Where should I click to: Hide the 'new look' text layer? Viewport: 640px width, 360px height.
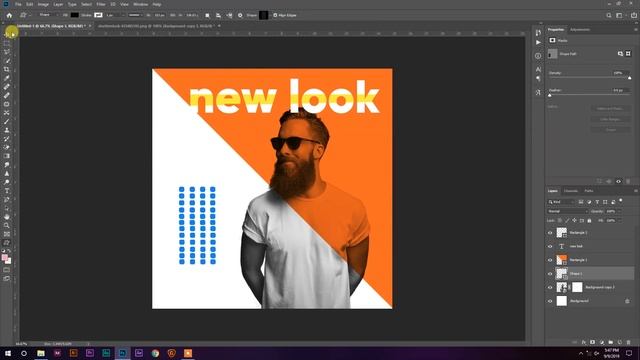click(550, 247)
